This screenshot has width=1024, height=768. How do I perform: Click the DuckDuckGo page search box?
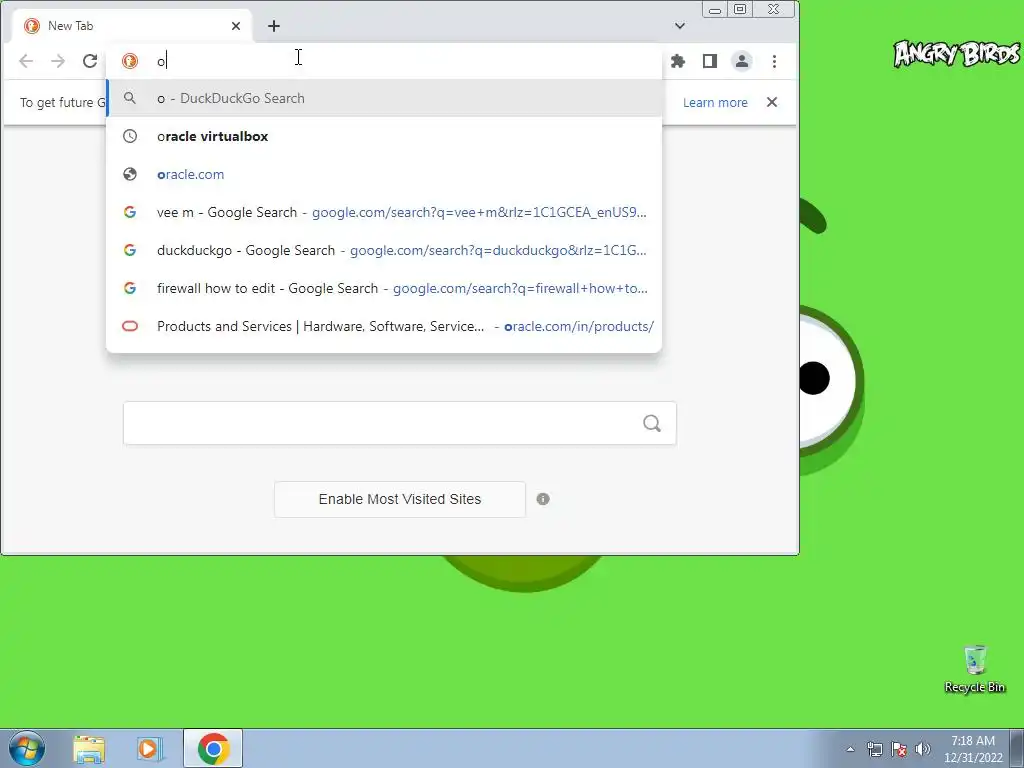coord(400,423)
